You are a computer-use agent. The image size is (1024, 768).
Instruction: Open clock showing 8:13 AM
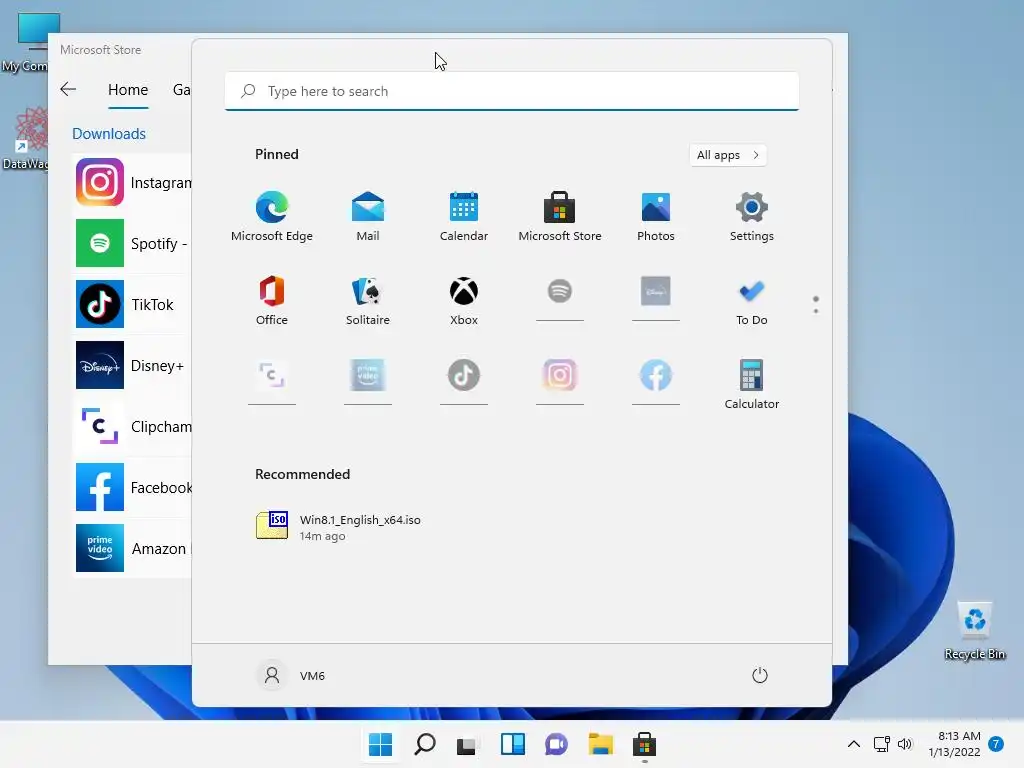coord(954,744)
